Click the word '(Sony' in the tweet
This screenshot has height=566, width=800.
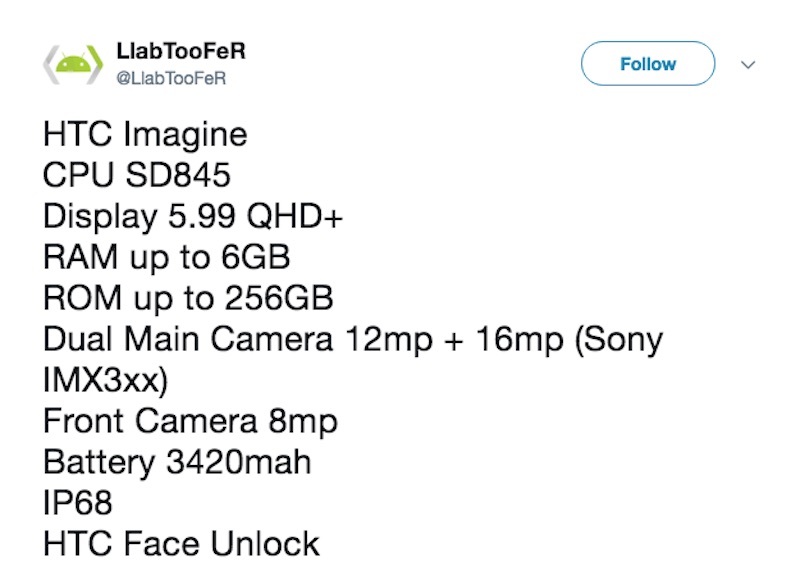(618, 340)
